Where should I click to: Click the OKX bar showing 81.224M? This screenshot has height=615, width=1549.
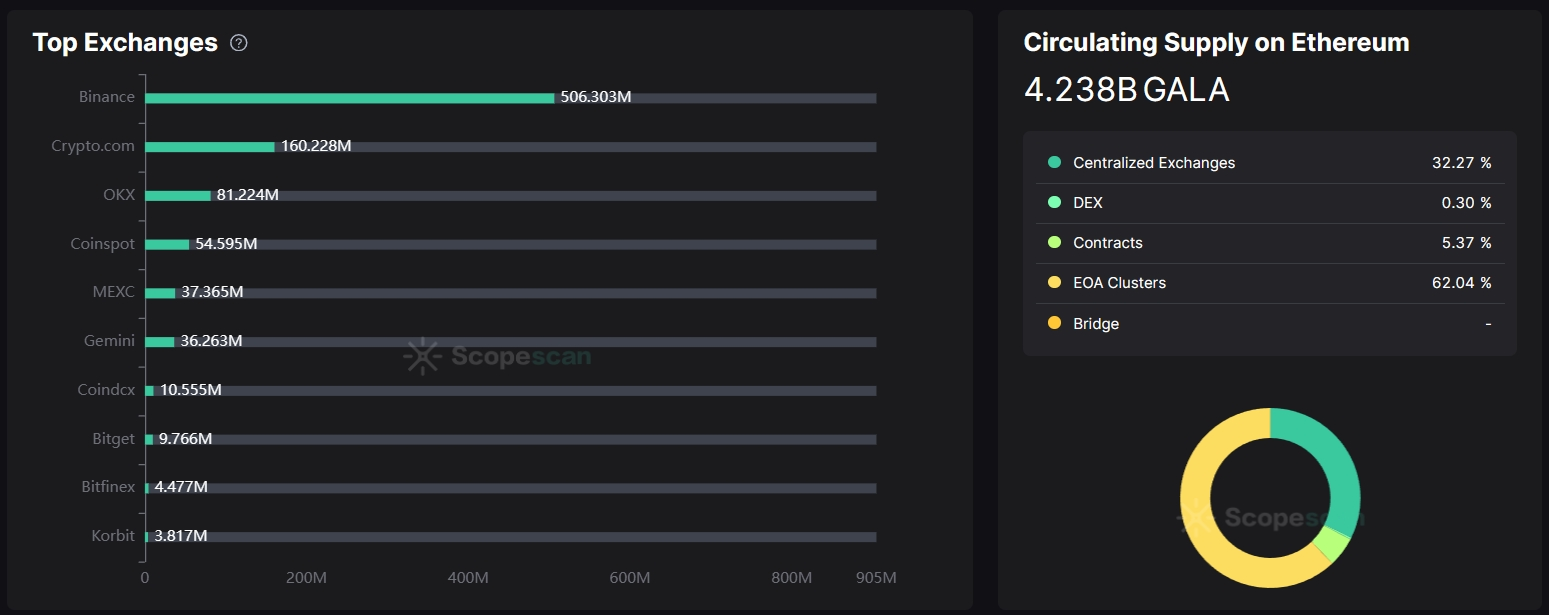tap(178, 195)
